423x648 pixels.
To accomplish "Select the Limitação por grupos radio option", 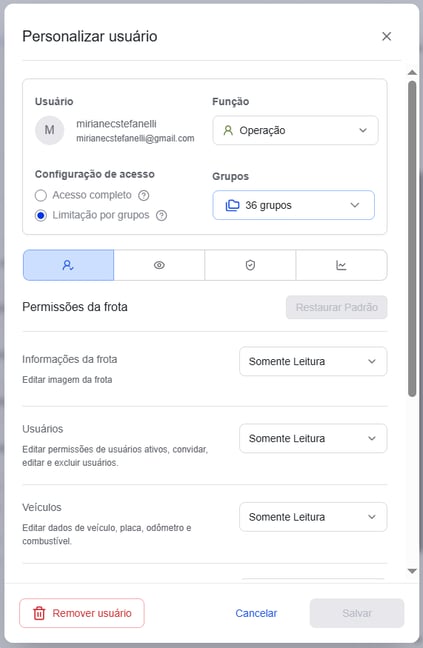I will 41,215.
